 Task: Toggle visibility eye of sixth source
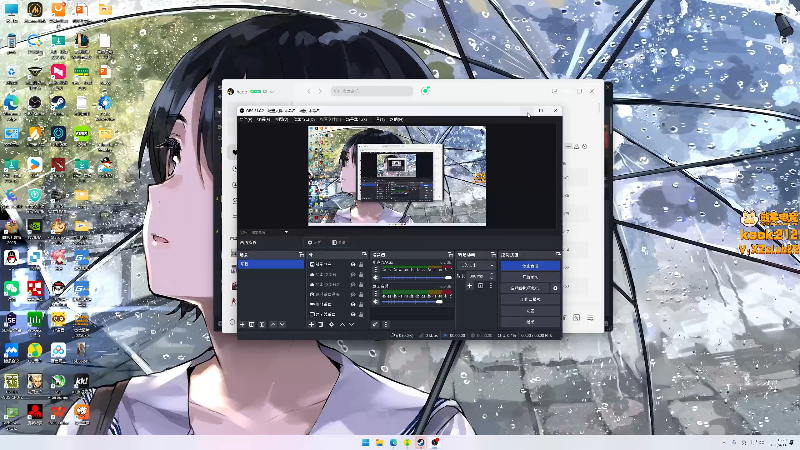(x=353, y=314)
